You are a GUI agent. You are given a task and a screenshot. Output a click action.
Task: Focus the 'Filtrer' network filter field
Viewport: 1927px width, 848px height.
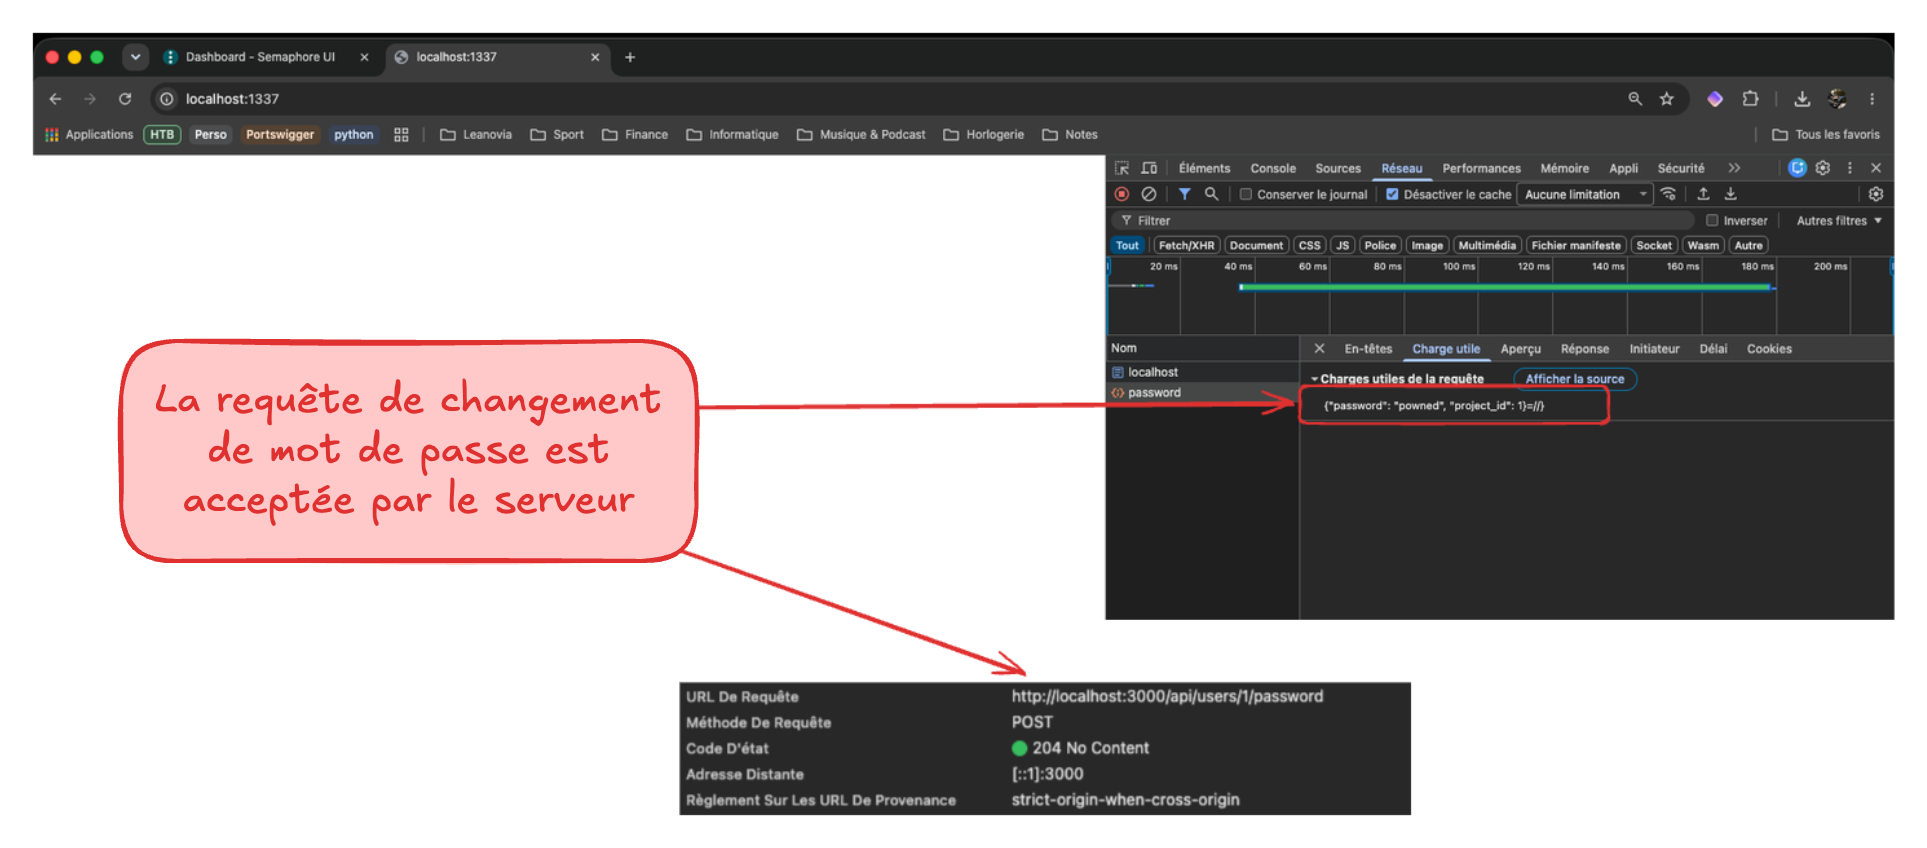[x=1403, y=221]
